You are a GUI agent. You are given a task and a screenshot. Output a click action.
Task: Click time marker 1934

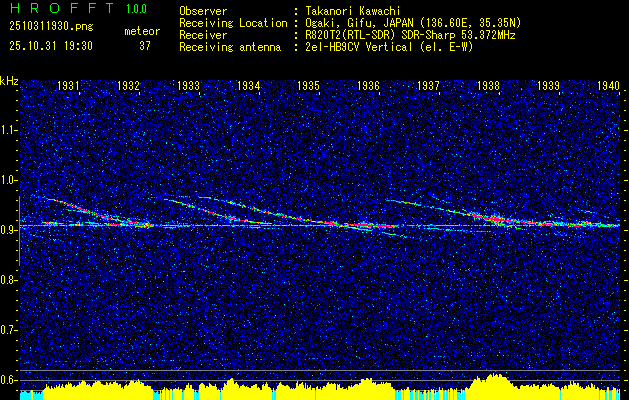(248, 85)
